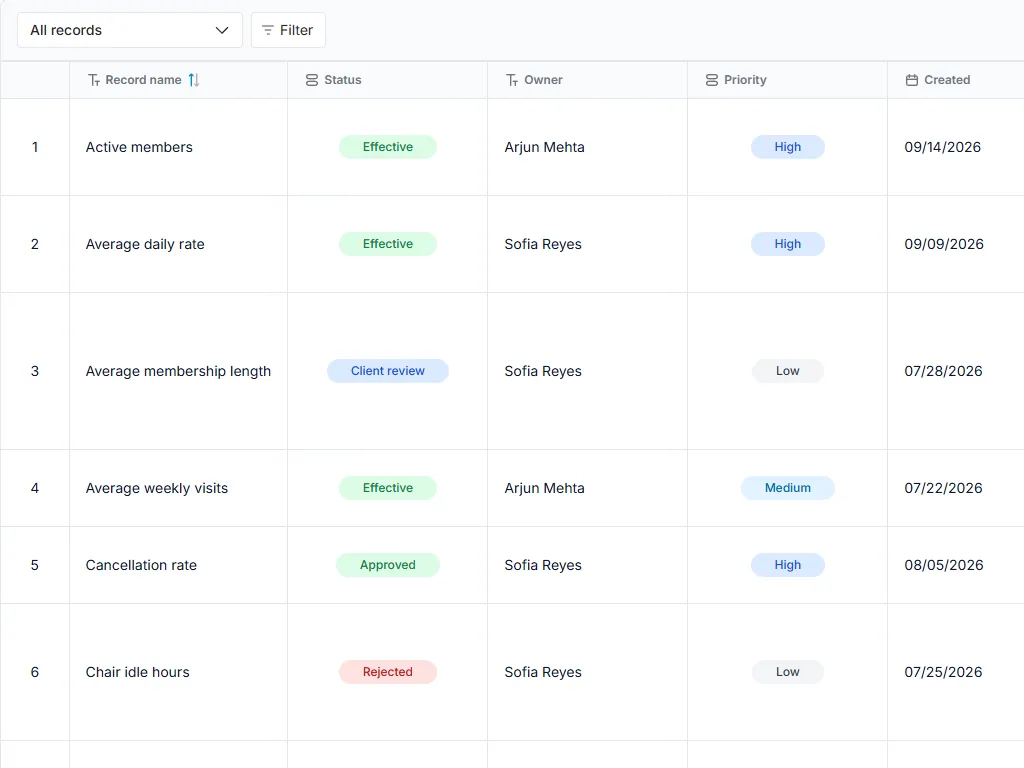This screenshot has height=768, width=1024.
Task: Sort by the Record name sort arrows
Action: coord(194,80)
